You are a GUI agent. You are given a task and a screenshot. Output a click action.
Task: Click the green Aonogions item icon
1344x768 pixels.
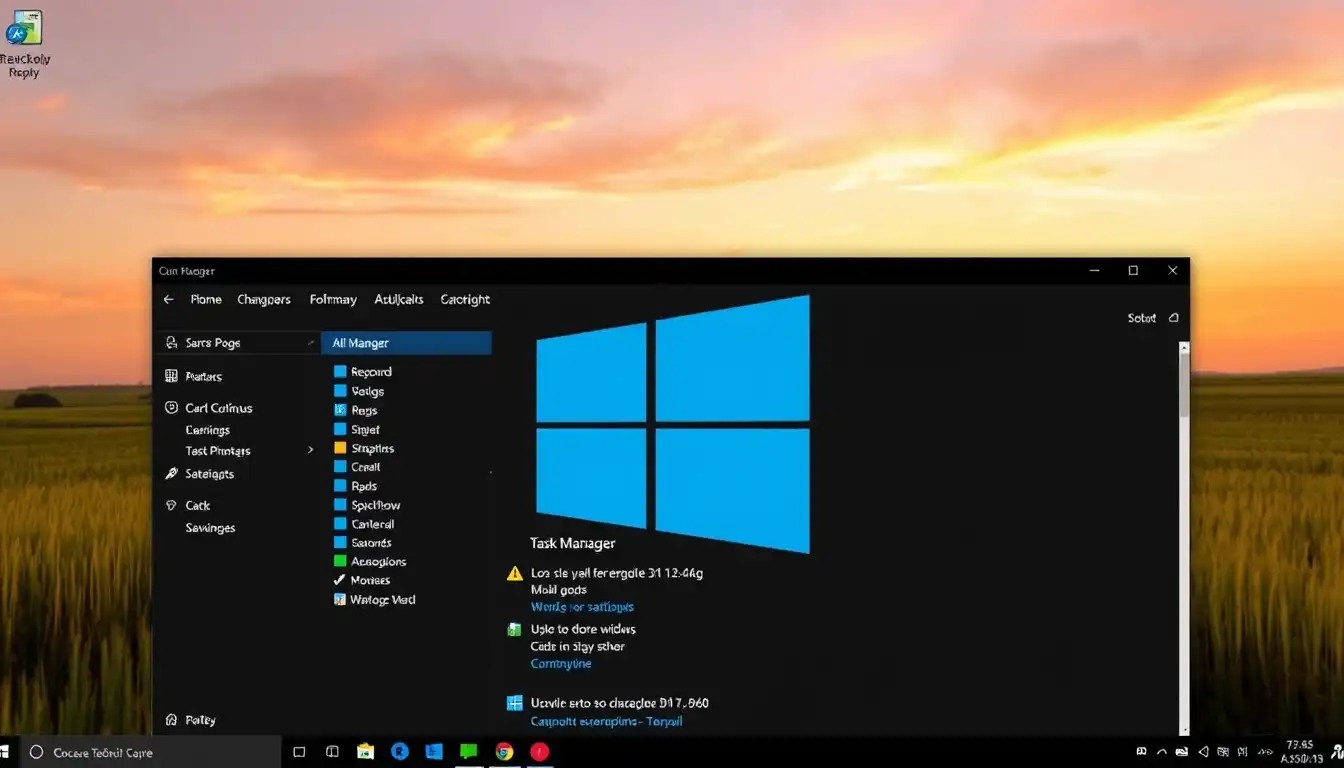(340, 561)
